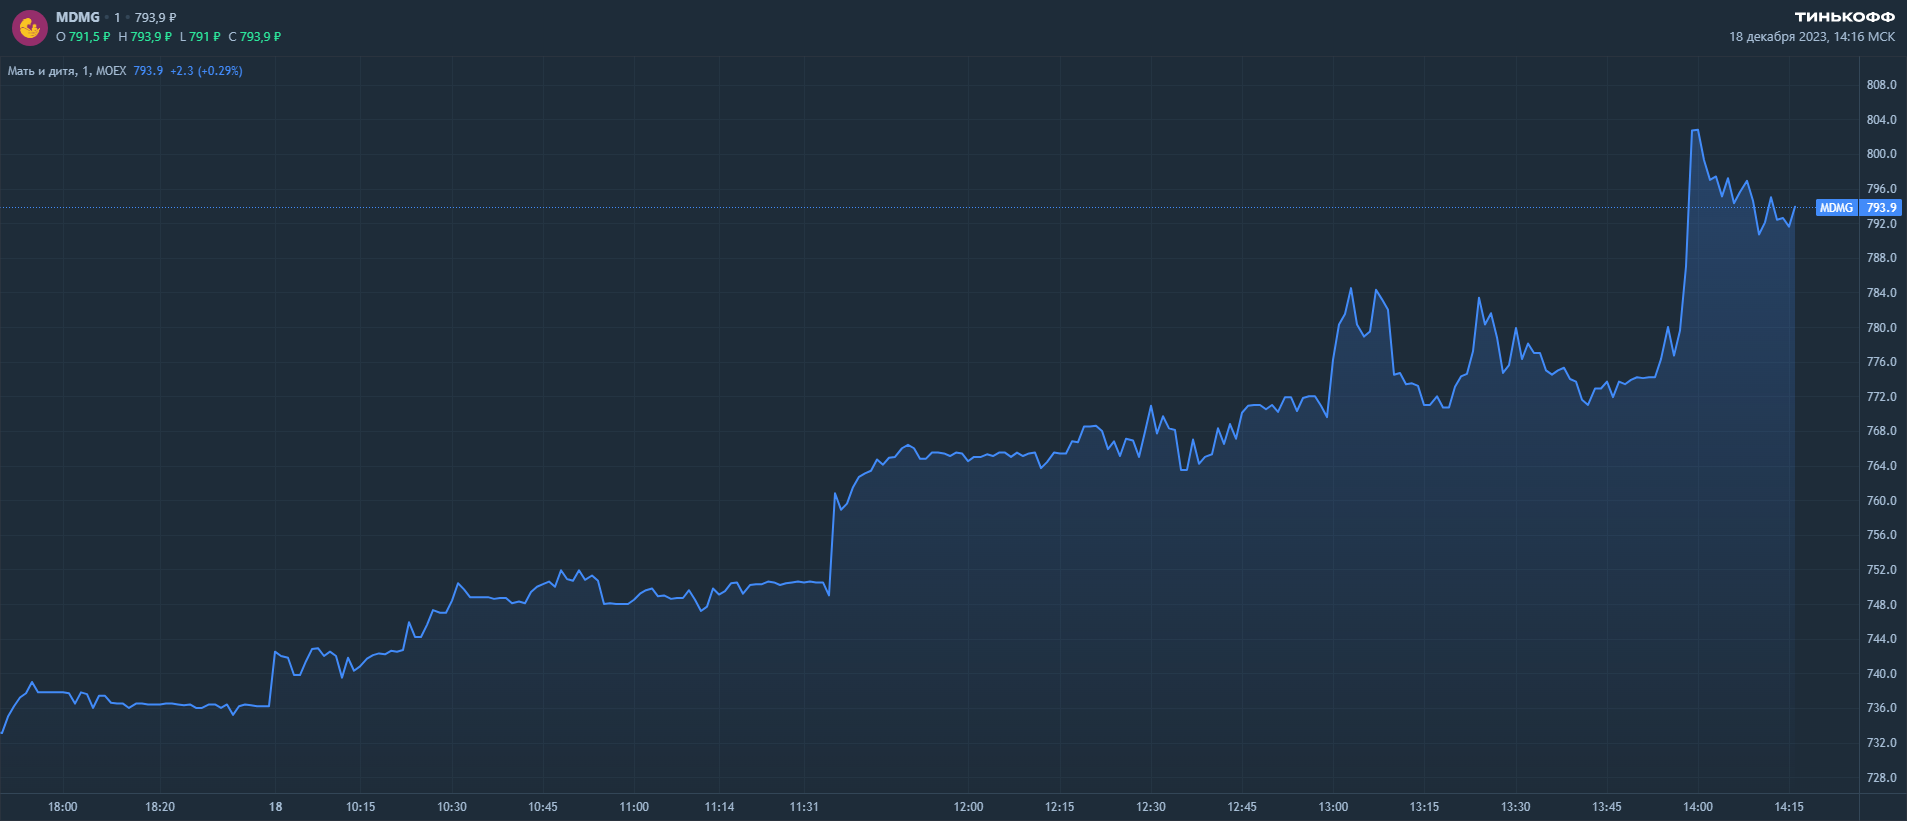Click the 18:00 time axis label
The width and height of the screenshot is (1907, 821).
[62, 807]
